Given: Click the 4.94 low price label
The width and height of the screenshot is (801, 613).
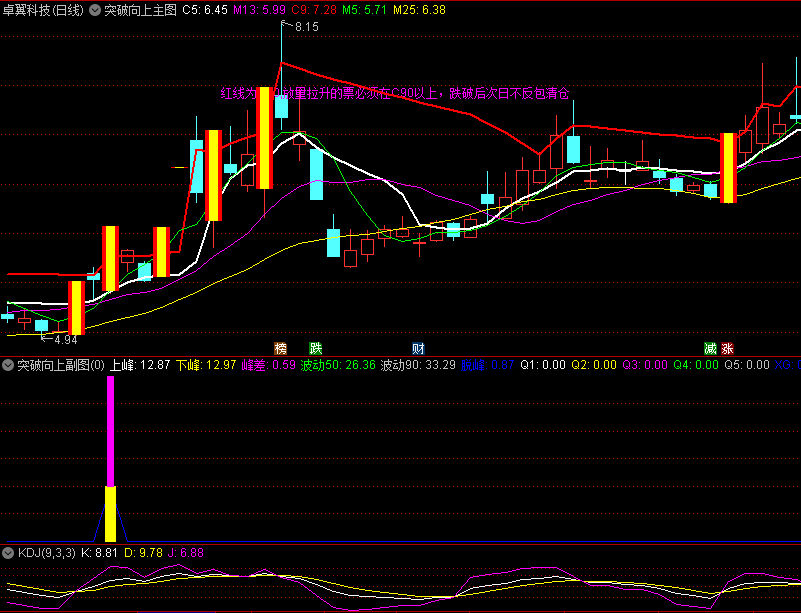Looking at the screenshot, I should (65, 340).
